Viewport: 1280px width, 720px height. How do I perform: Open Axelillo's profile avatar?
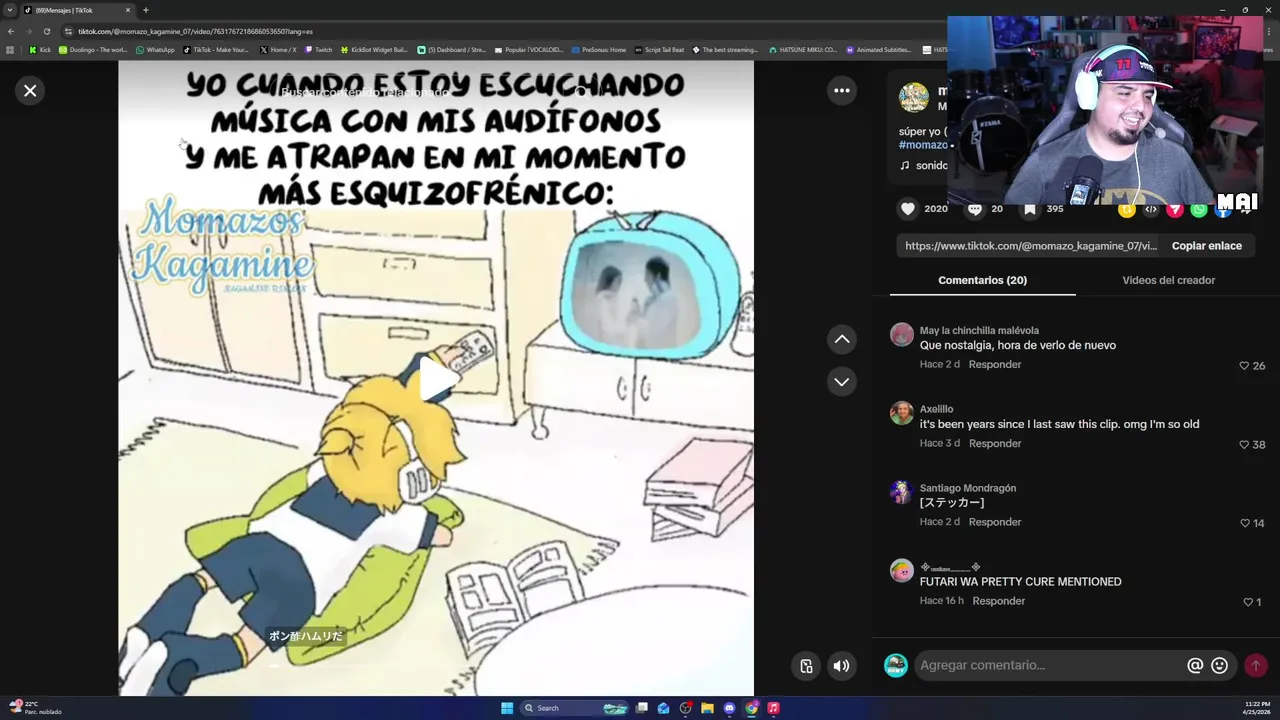click(x=902, y=413)
